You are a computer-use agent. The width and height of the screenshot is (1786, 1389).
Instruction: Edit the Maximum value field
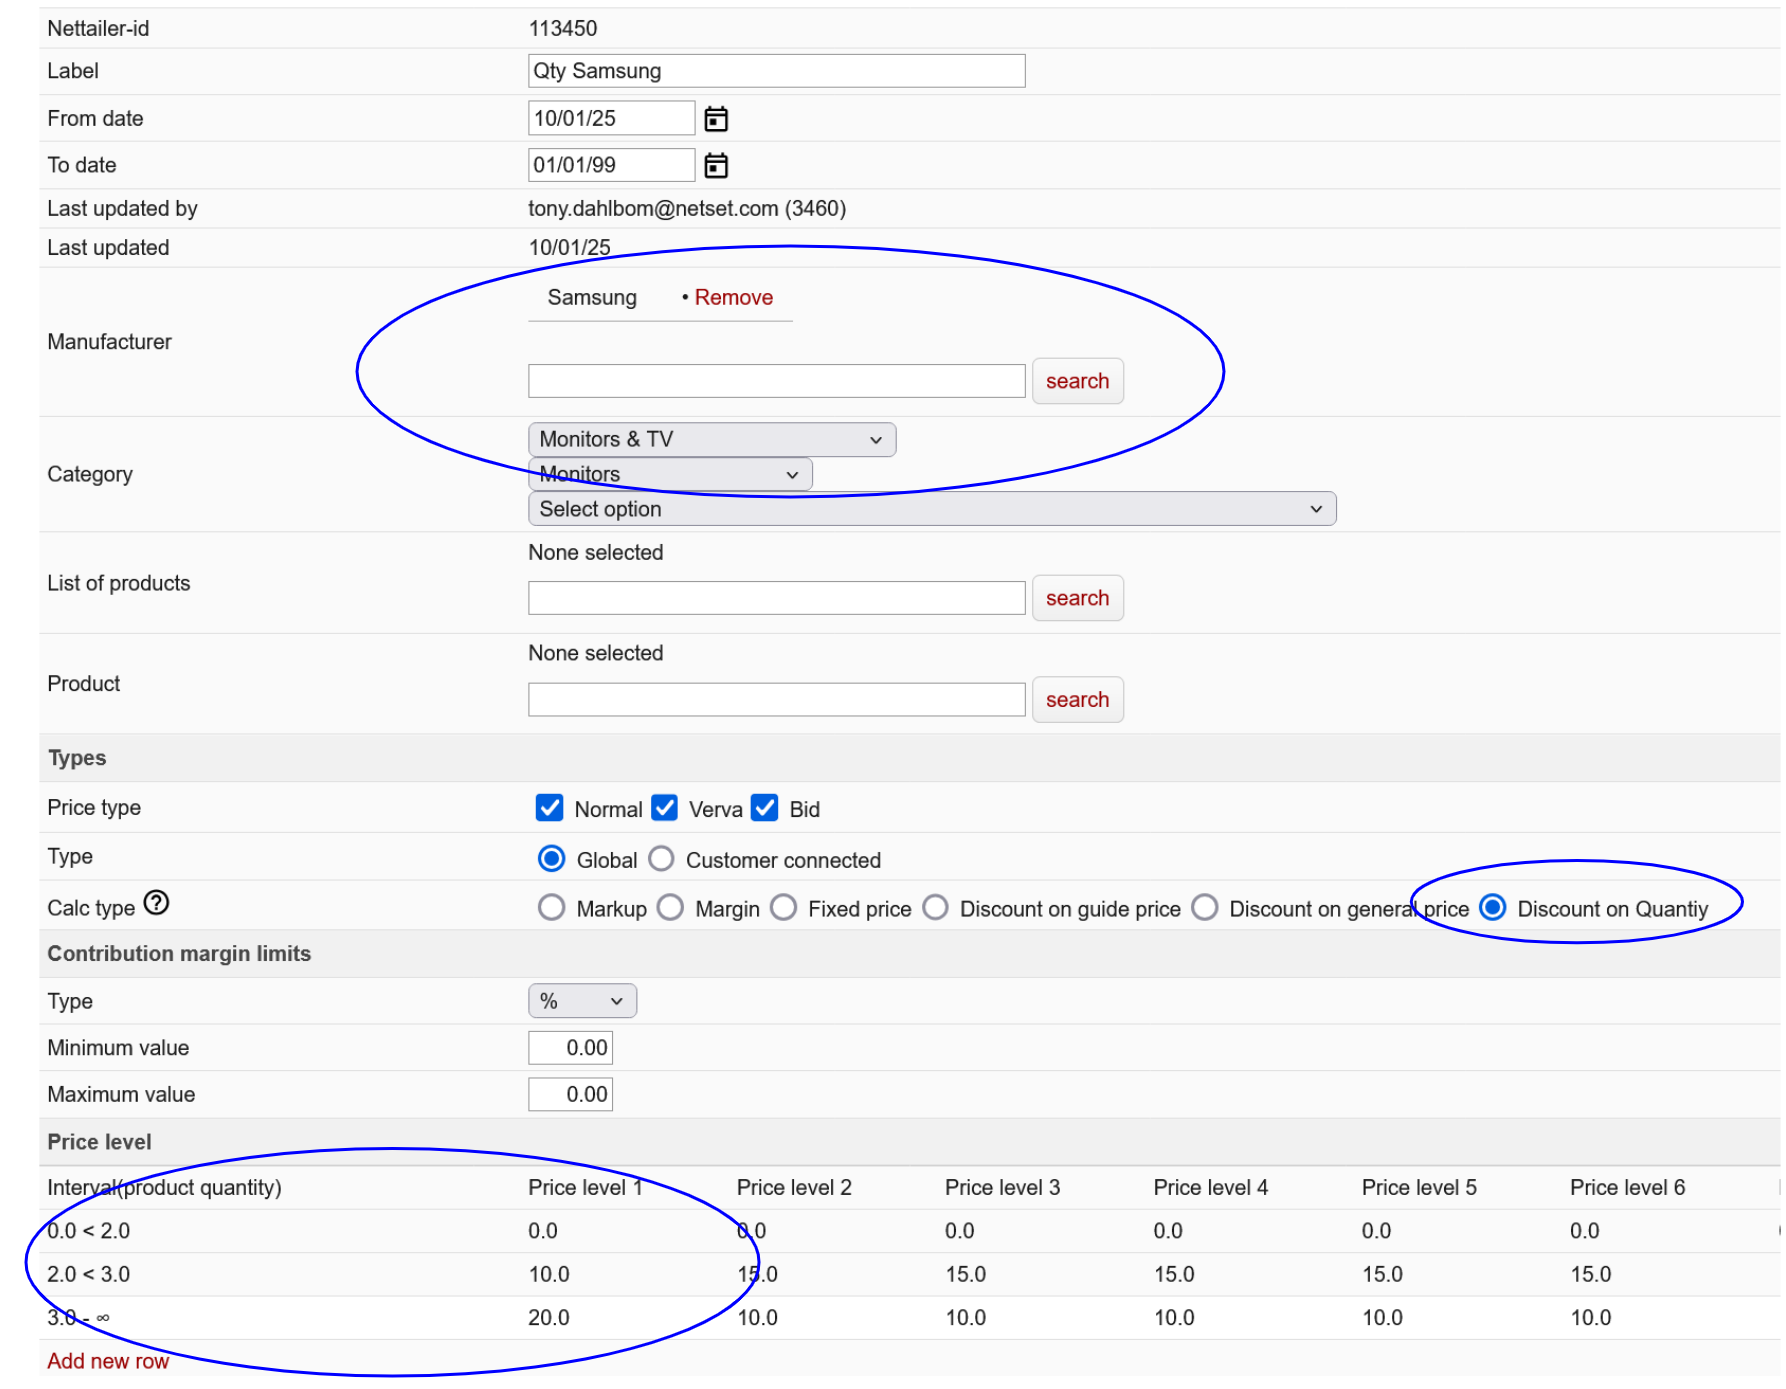(x=570, y=1095)
